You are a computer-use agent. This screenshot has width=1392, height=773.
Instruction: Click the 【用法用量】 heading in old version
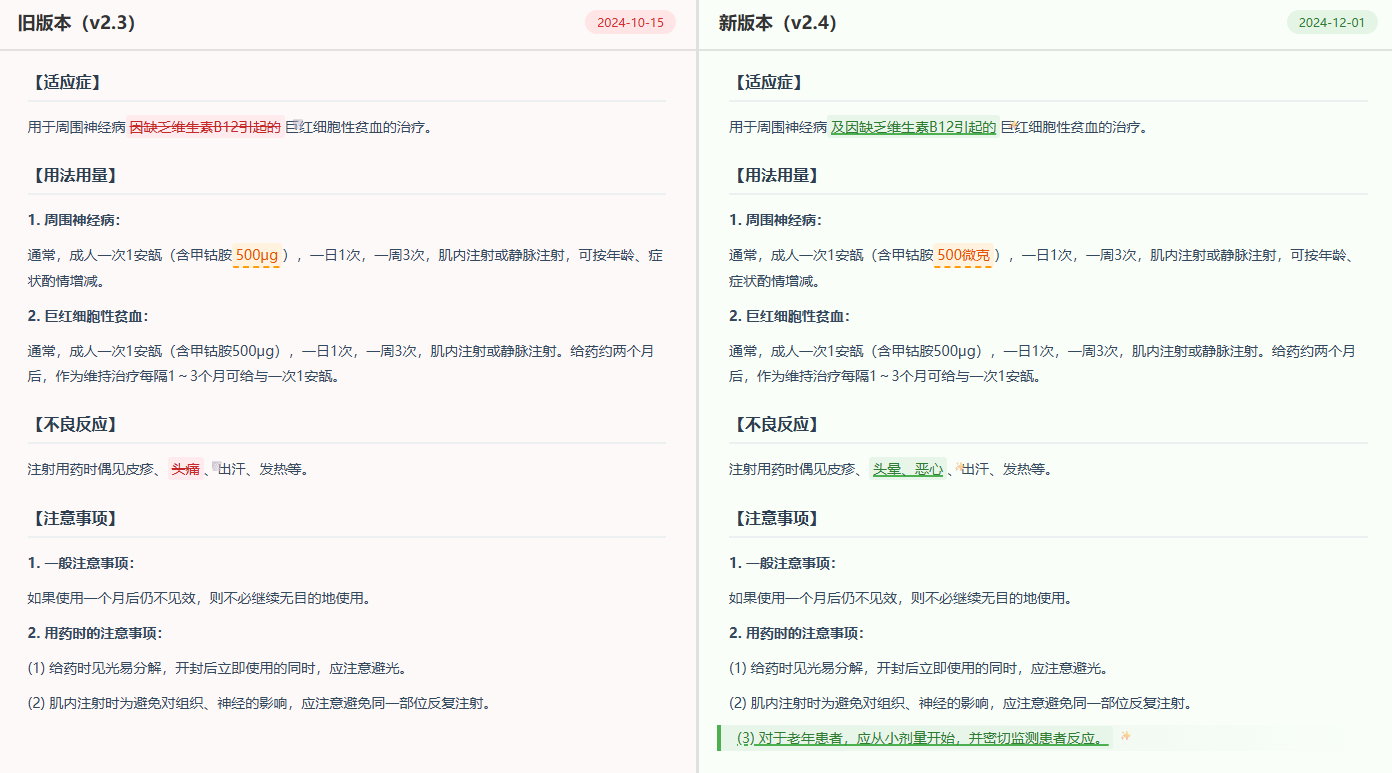click(x=76, y=175)
